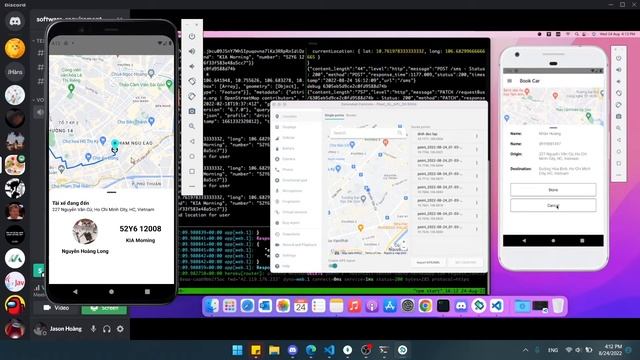Open Visual Studio Code in macOS dock

[497, 306]
